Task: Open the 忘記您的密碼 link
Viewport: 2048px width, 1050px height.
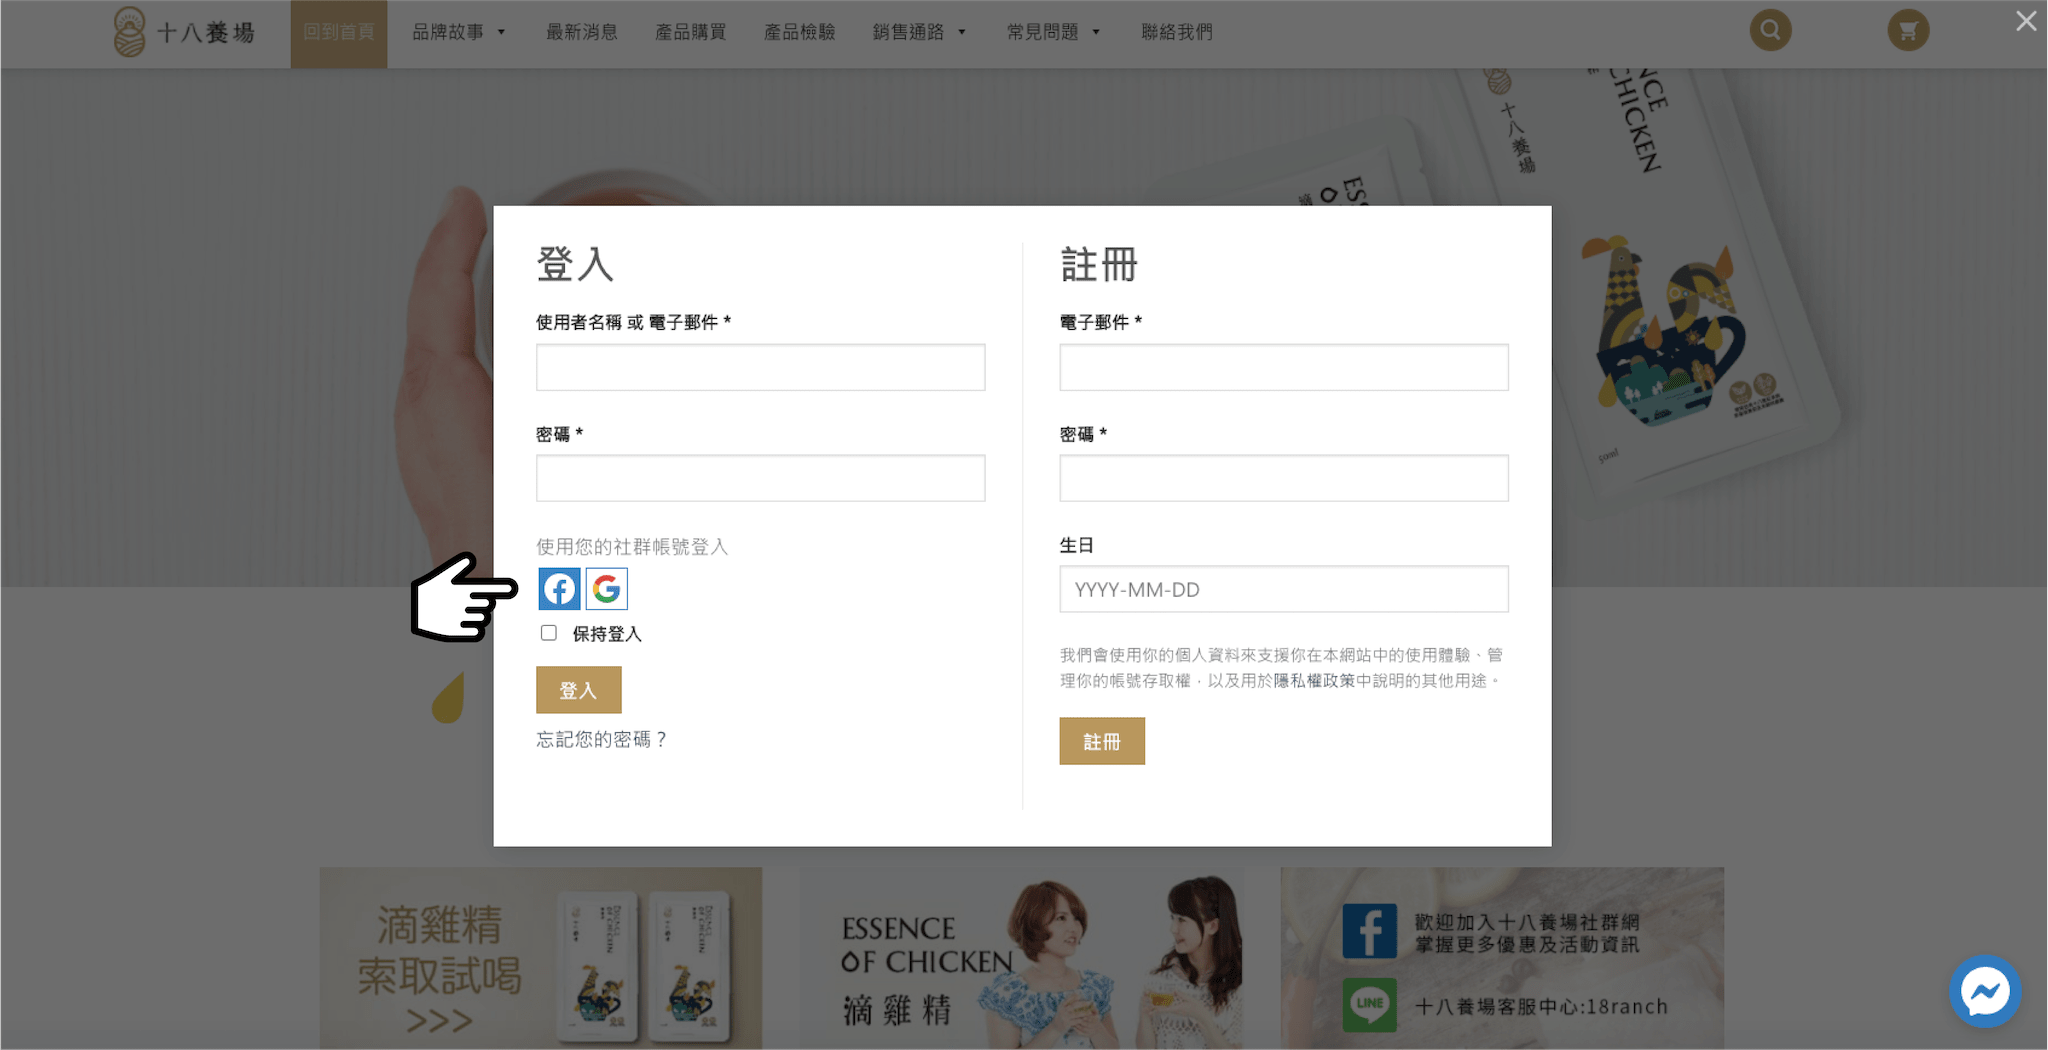Action: pyautogui.click(x=601, y=739)
